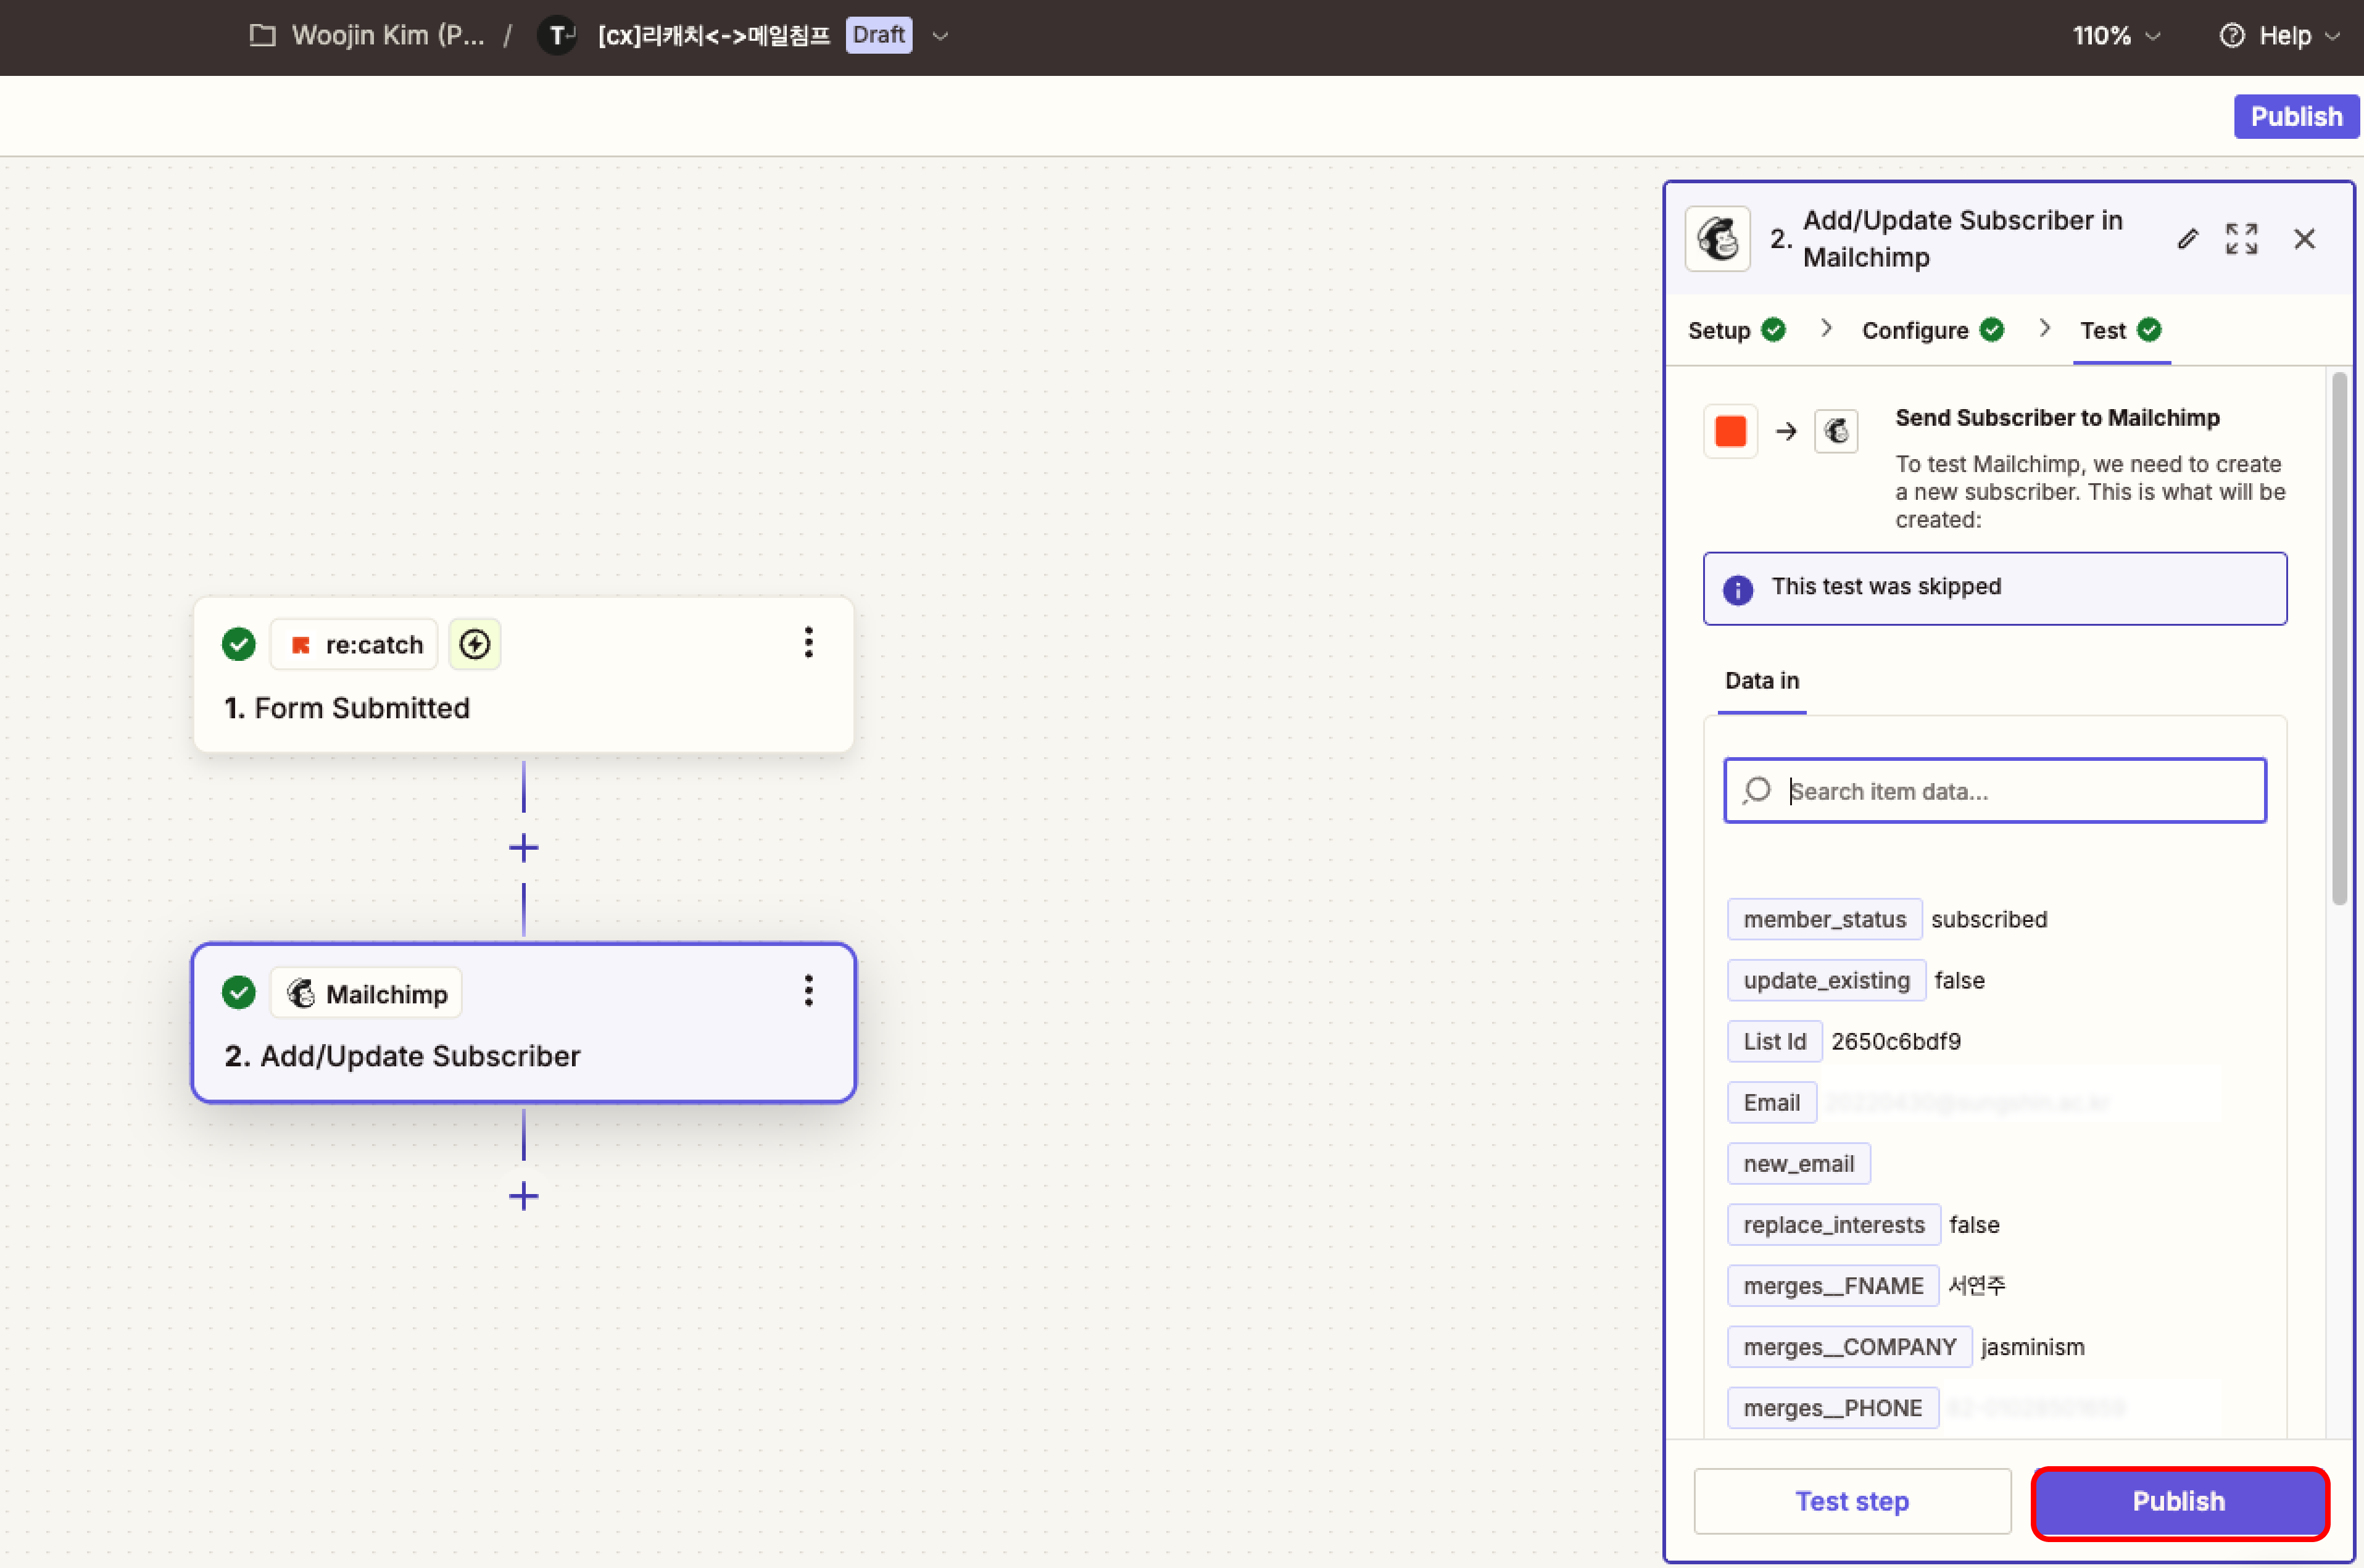Click the subscribed status value
The height and width of the screenshot is (1568, 2364).
pyautogui.click(x=1988, y=919)
